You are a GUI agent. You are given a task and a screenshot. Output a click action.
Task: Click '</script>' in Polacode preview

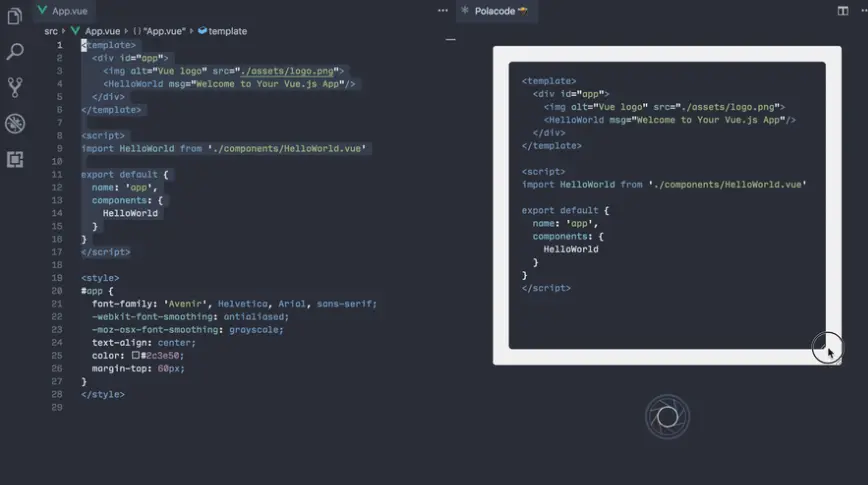546,288
